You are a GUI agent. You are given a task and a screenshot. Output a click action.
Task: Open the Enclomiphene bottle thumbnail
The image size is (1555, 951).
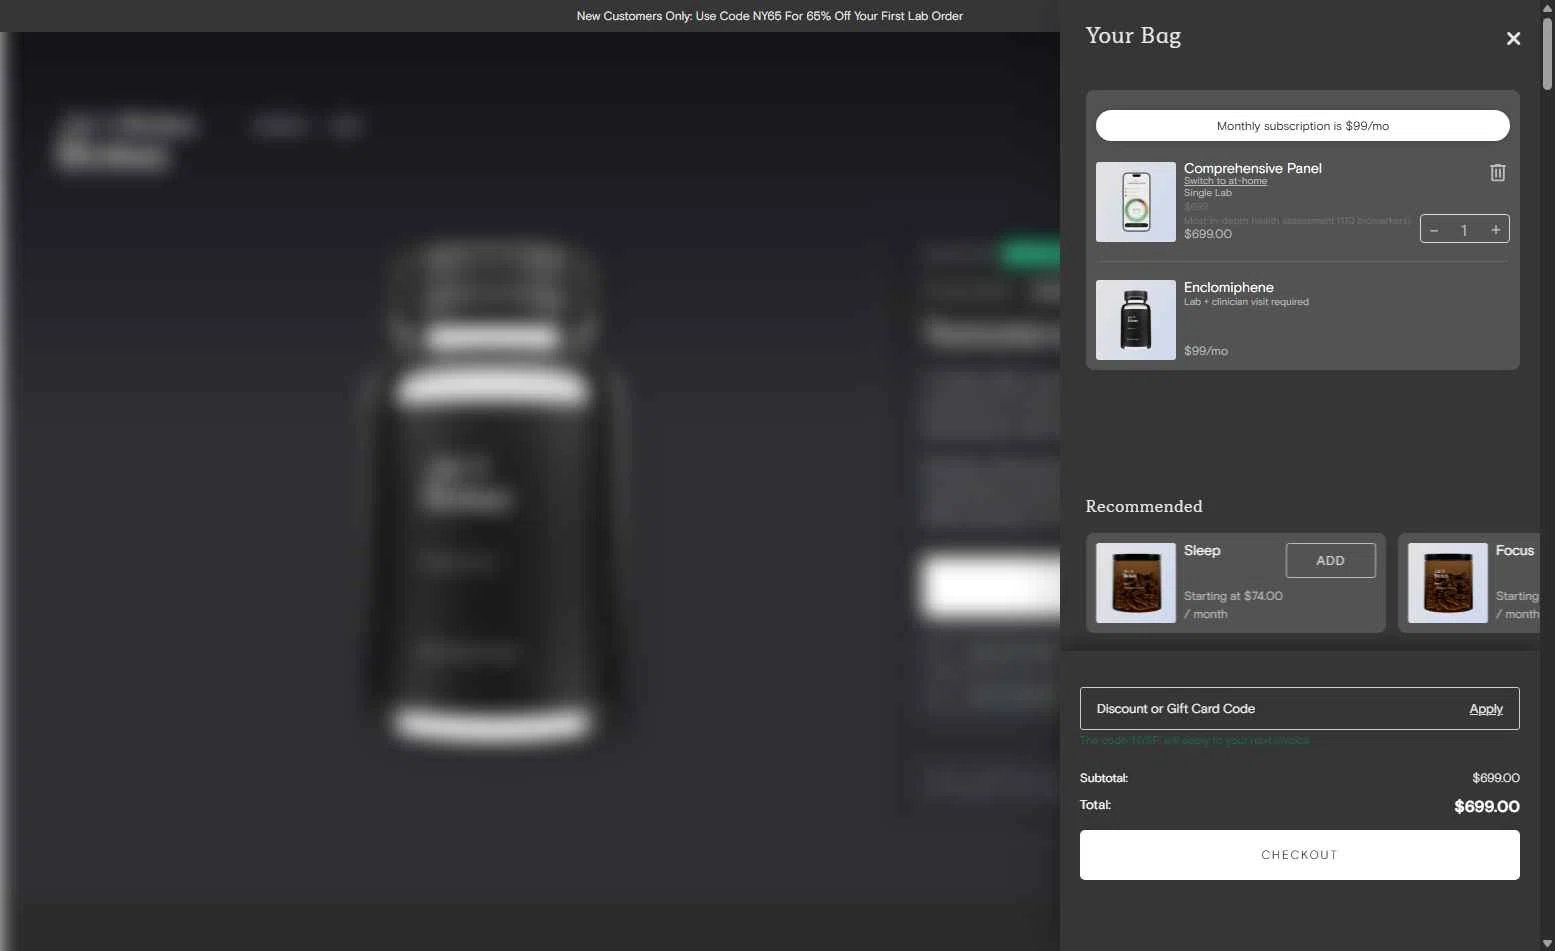[1136, 320]
